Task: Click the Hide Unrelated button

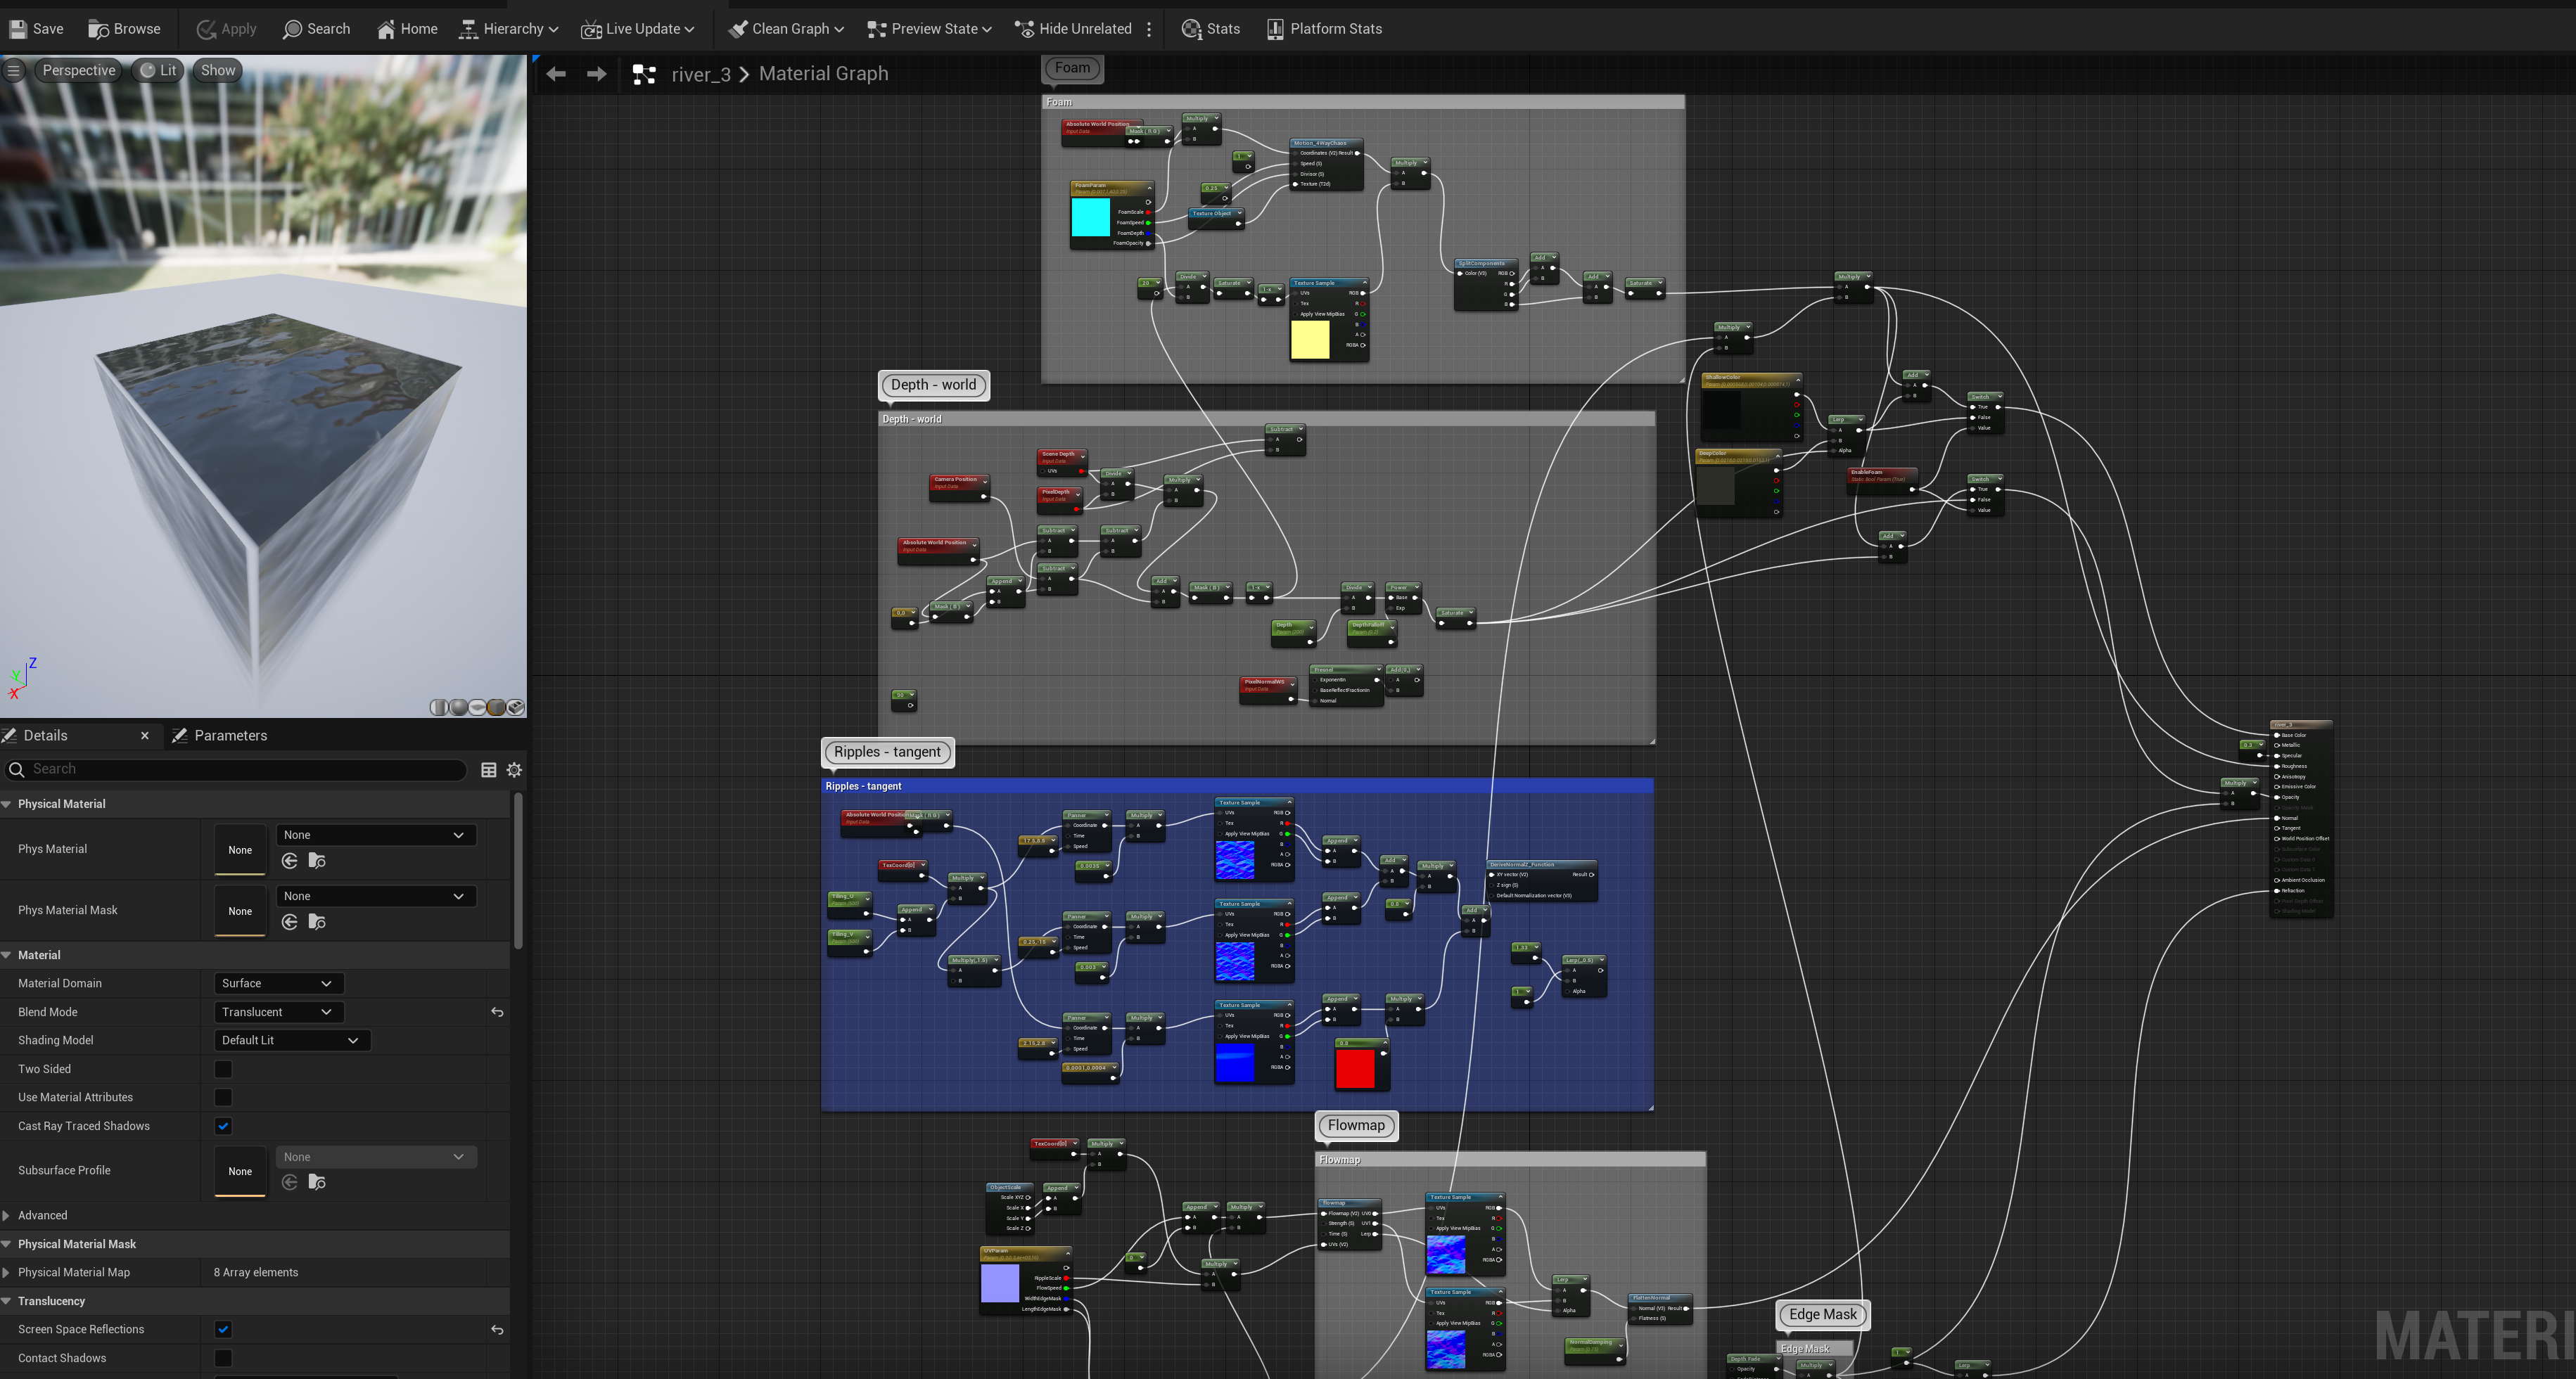Action: coord(1073,28)
